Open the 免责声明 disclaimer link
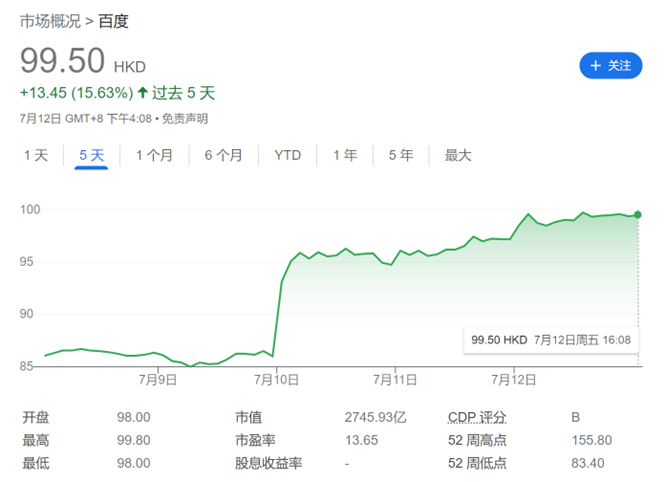The width and height of the screenshot is (665, 482). point(185,118)
